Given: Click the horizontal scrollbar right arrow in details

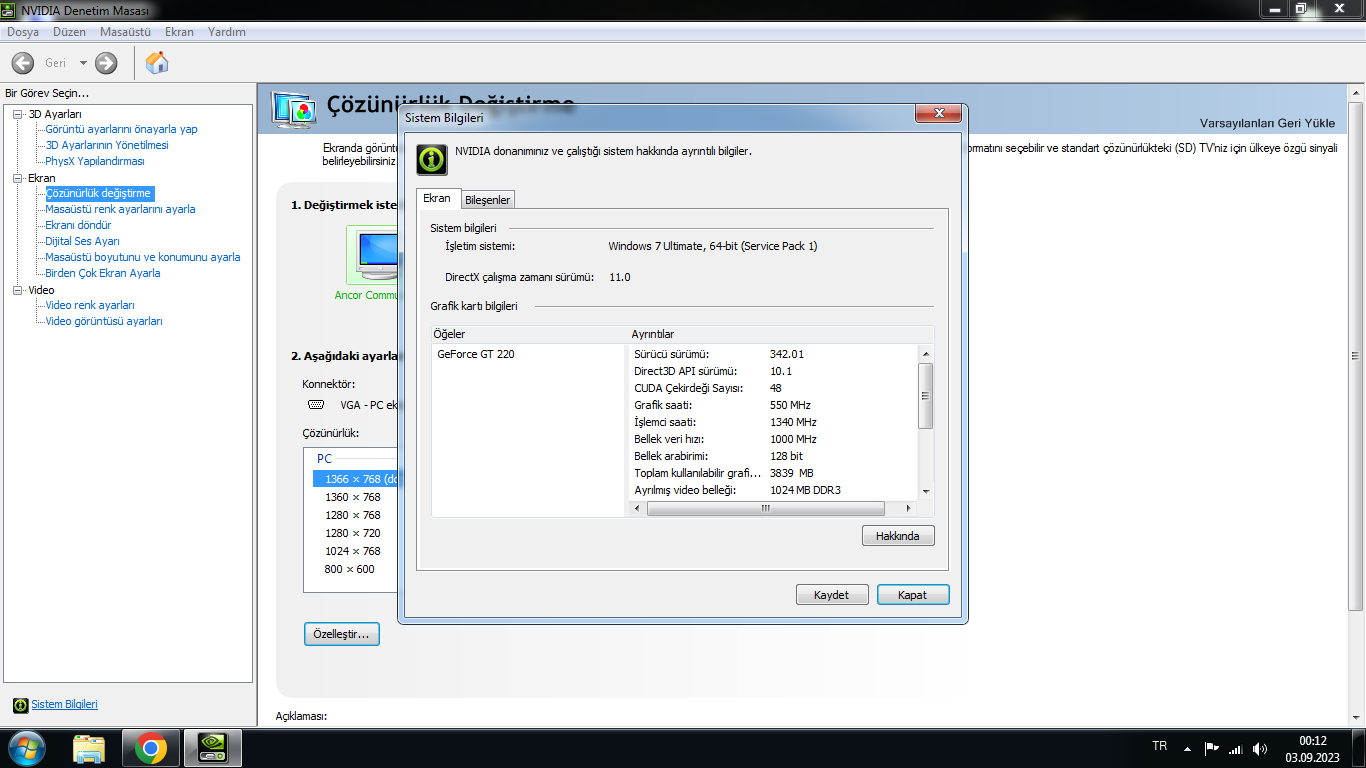Looking at the screenshot, I should pos(909,508).
